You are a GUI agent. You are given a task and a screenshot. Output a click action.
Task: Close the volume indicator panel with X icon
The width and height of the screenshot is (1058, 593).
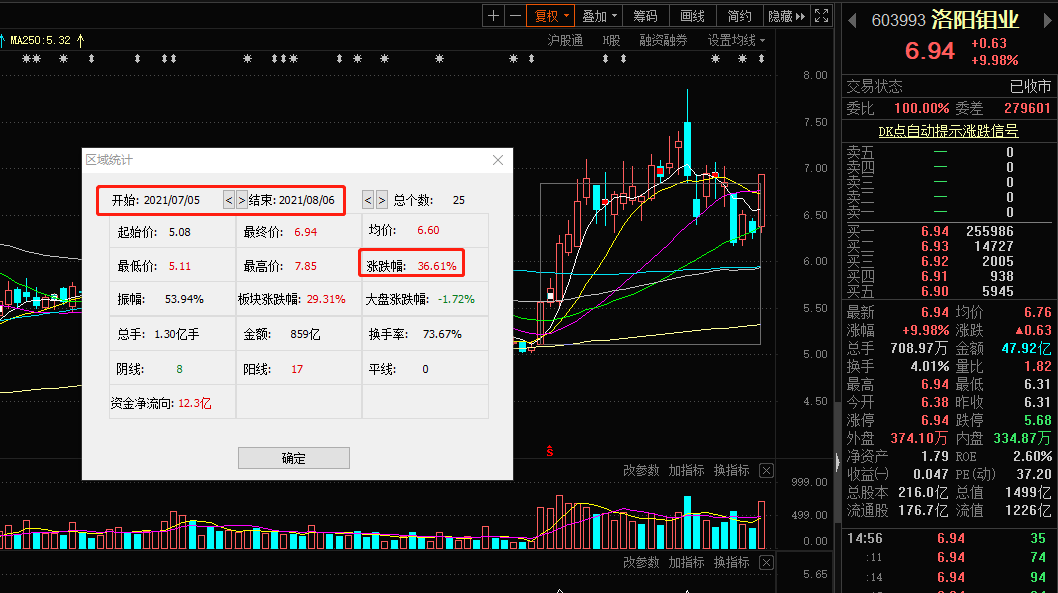click(x=766, y=470)
